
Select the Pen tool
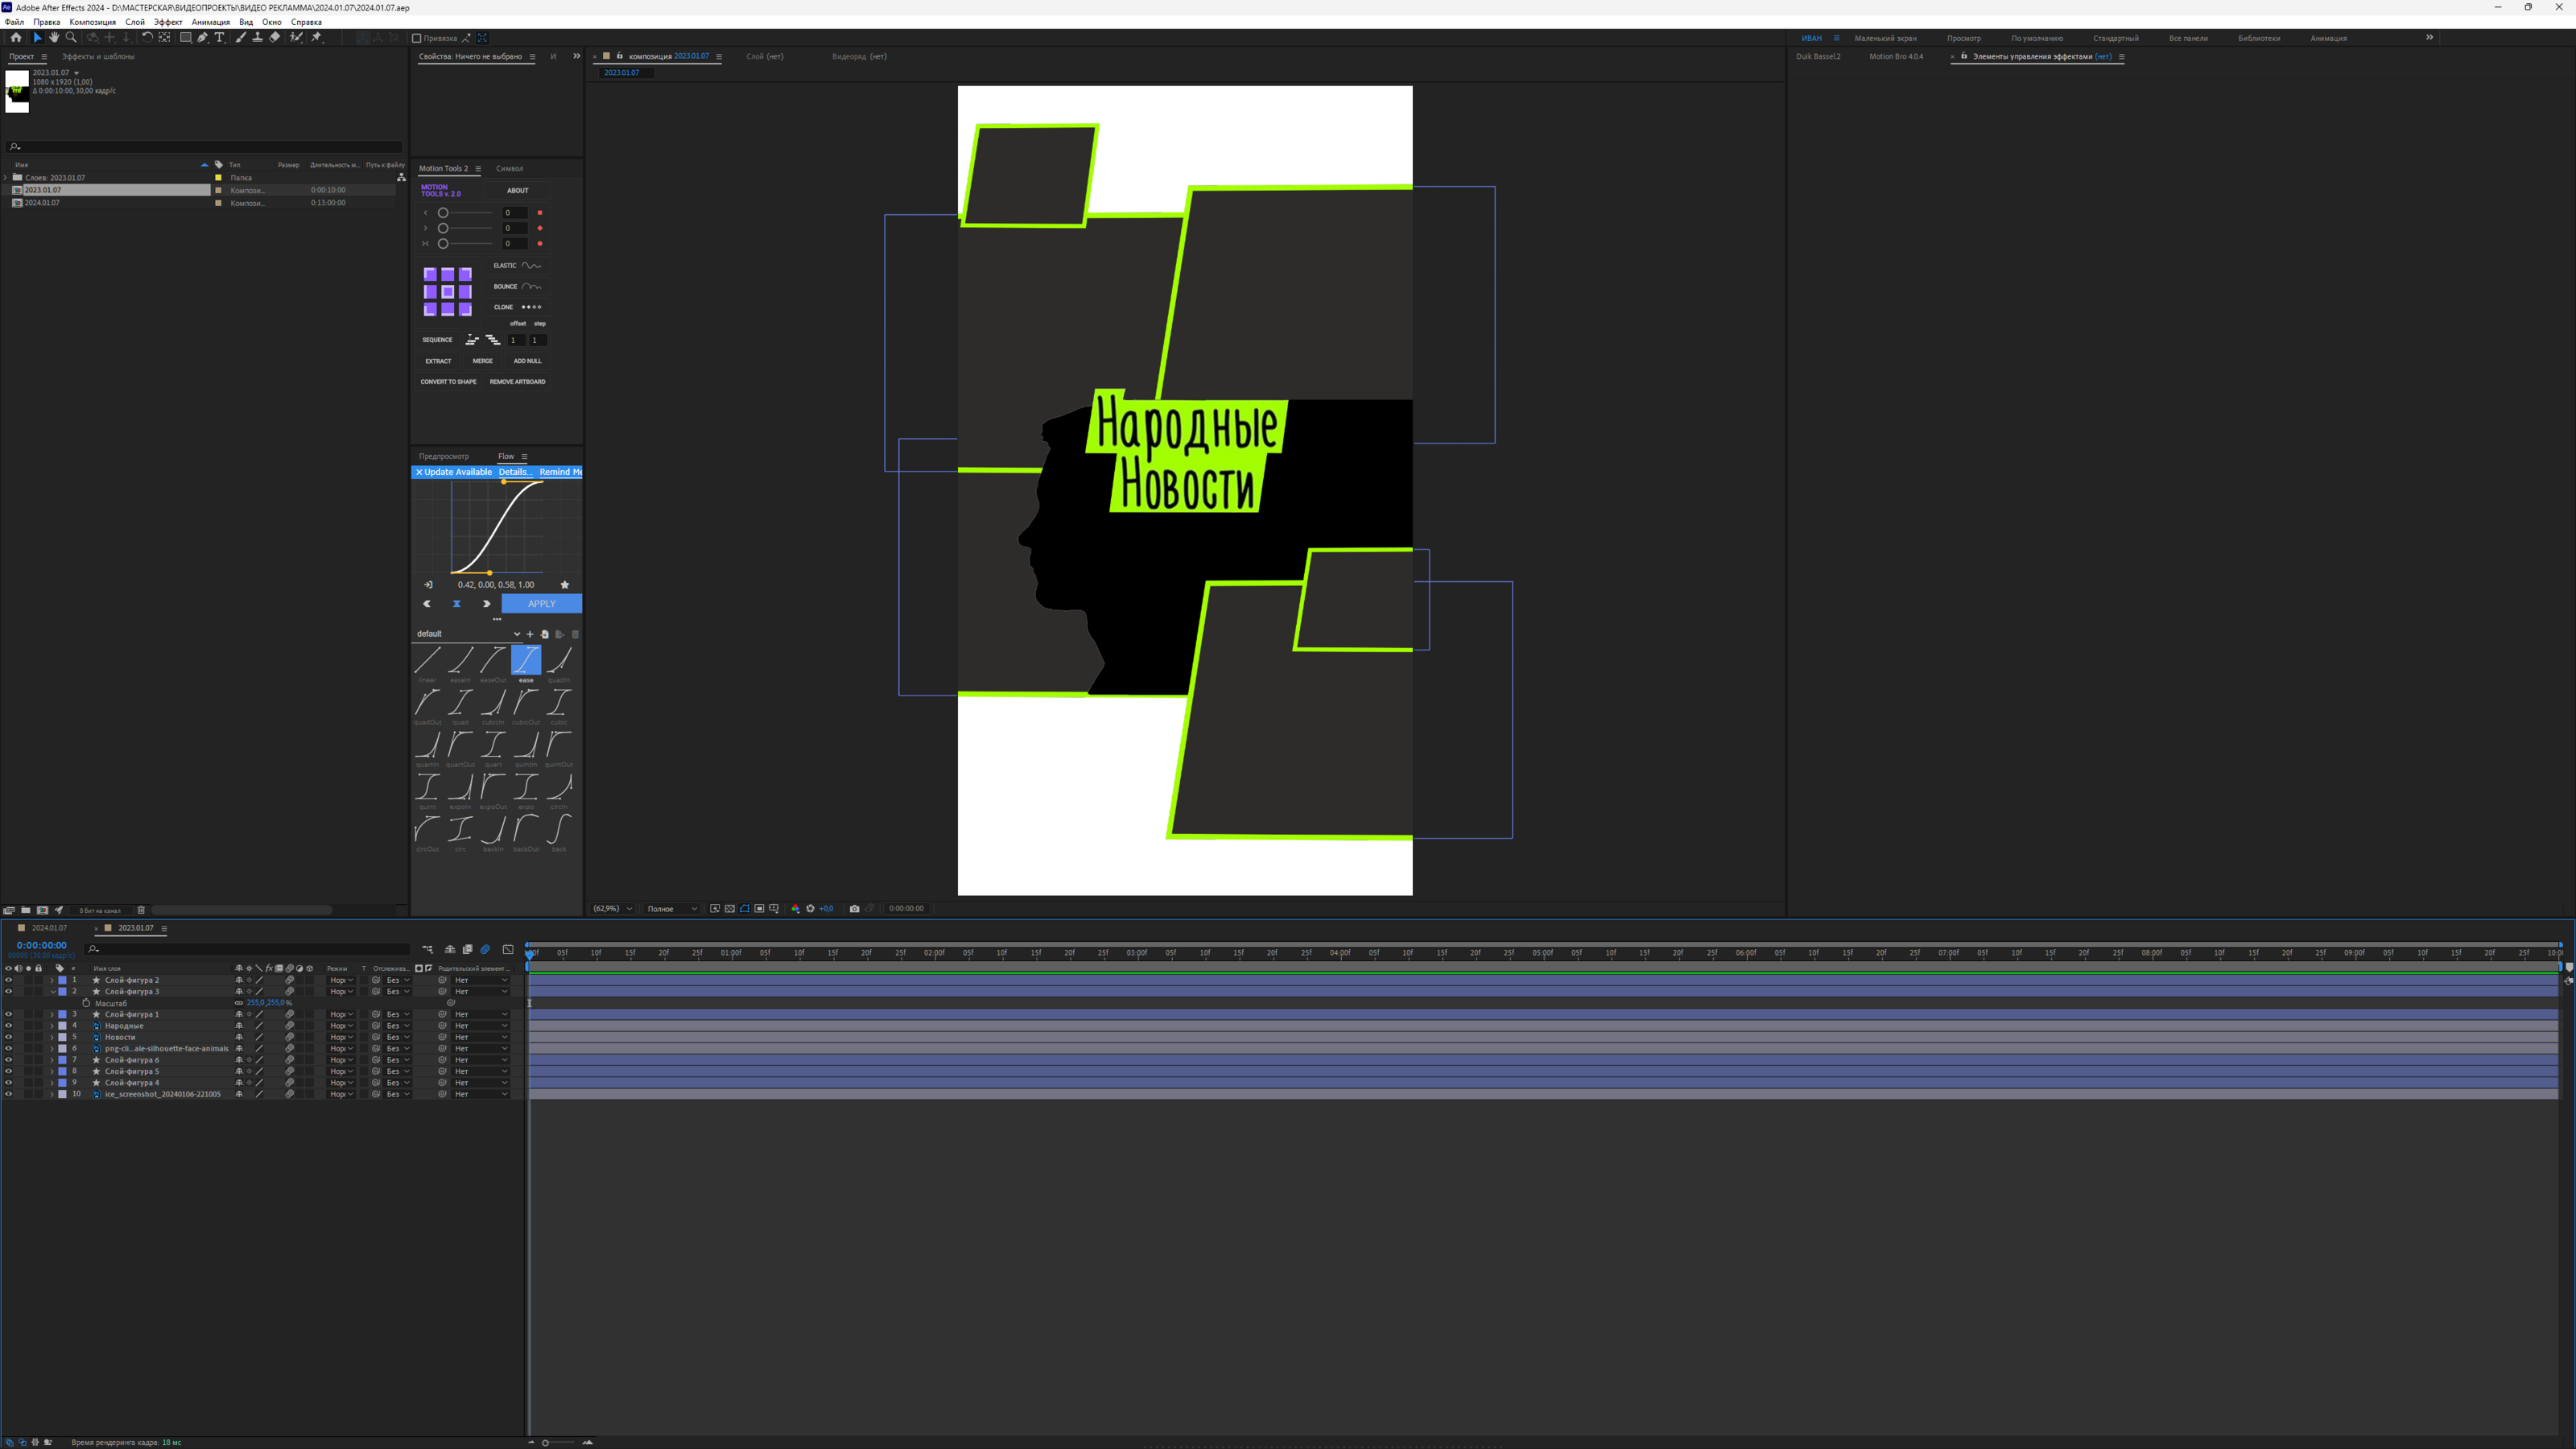[x=202, y=37]
